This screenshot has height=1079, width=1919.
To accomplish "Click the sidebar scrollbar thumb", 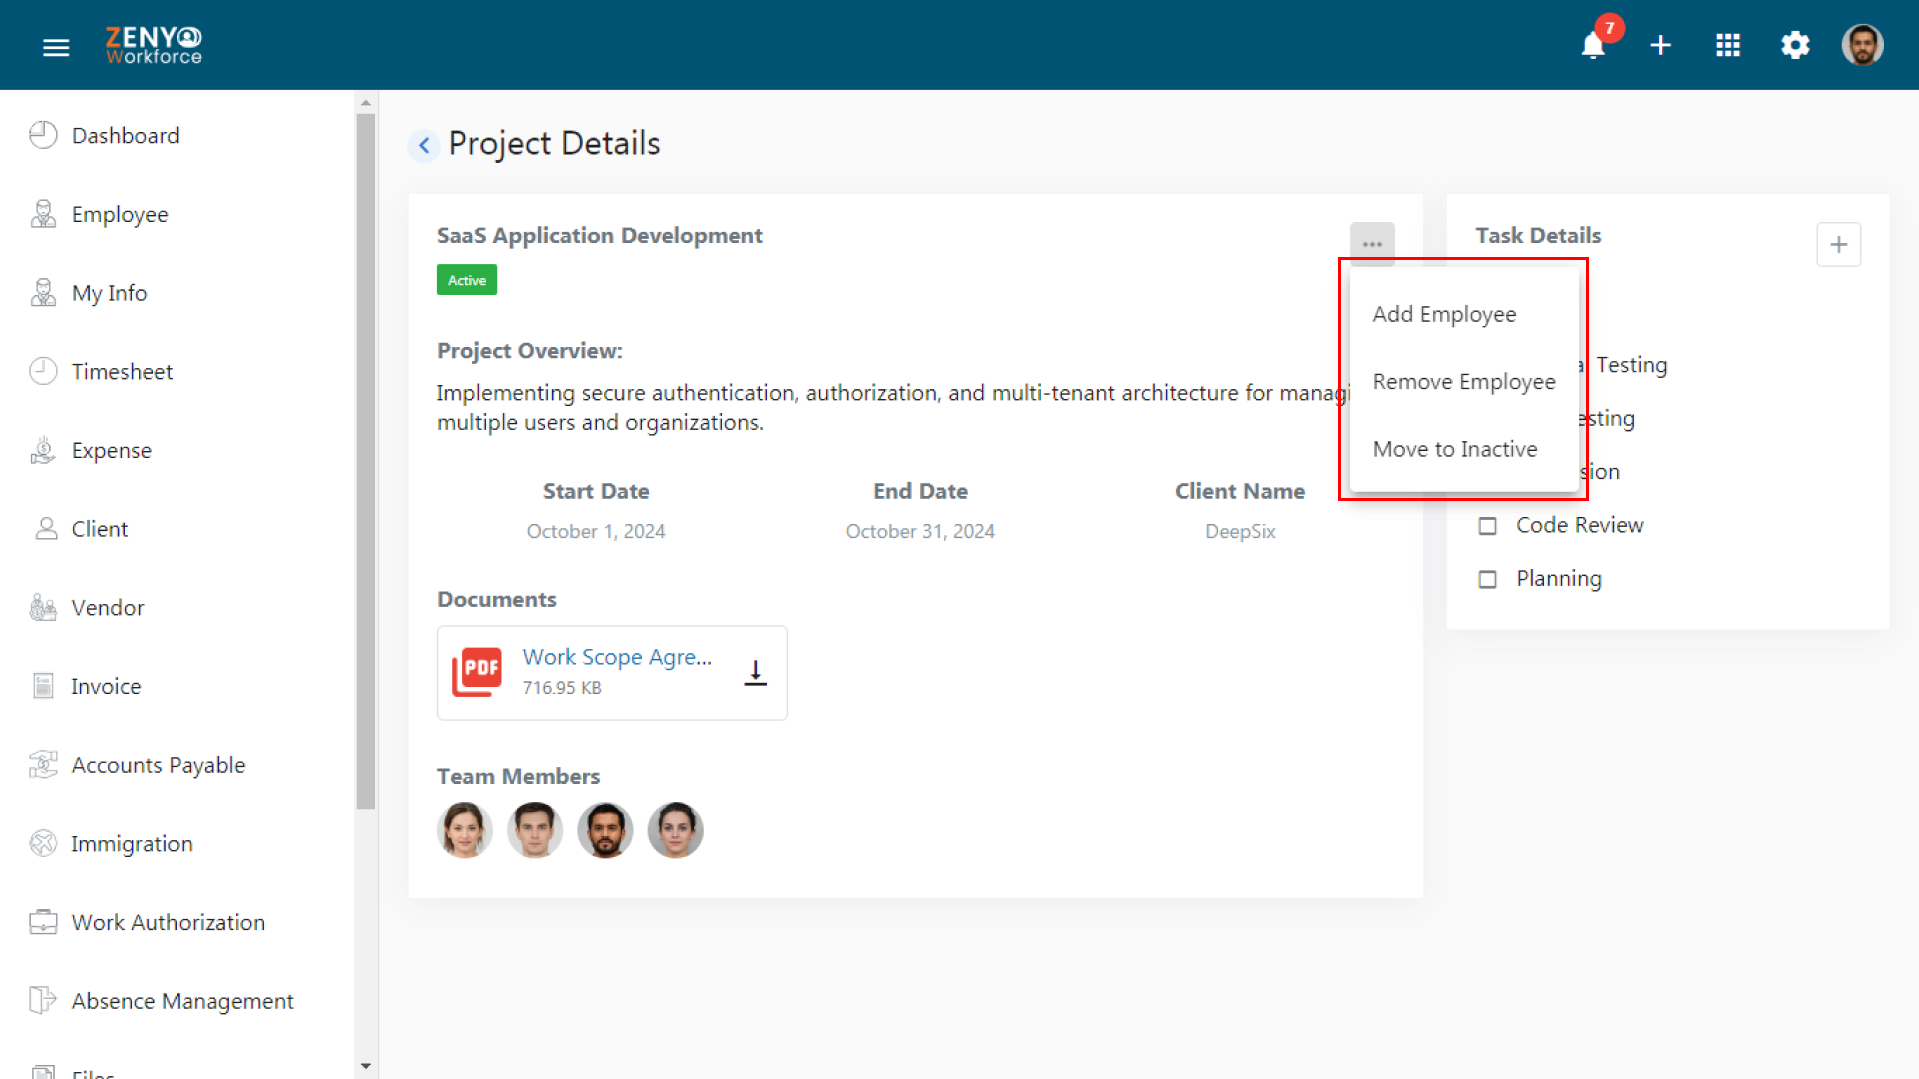I will point(366,460).
